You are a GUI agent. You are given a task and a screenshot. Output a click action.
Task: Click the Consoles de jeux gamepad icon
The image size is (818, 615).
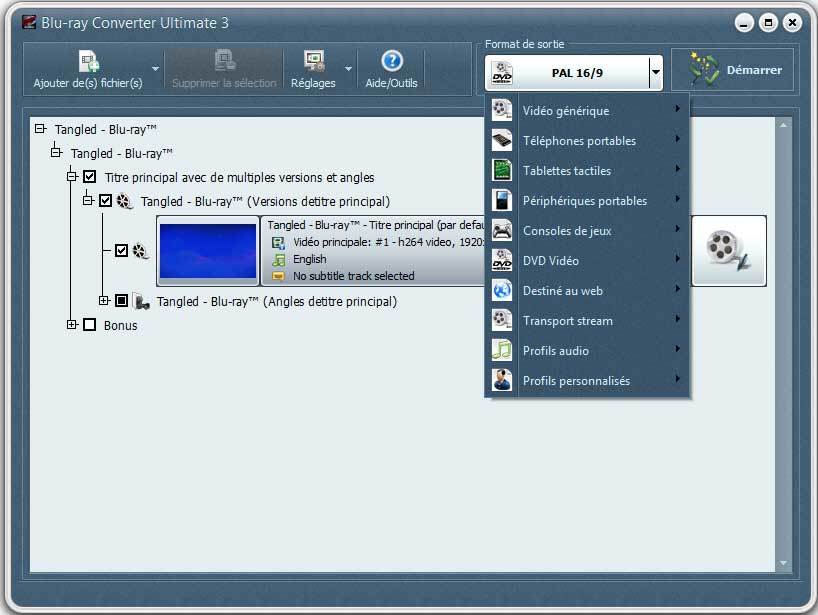pyautogui.click(x=502, y=230)
